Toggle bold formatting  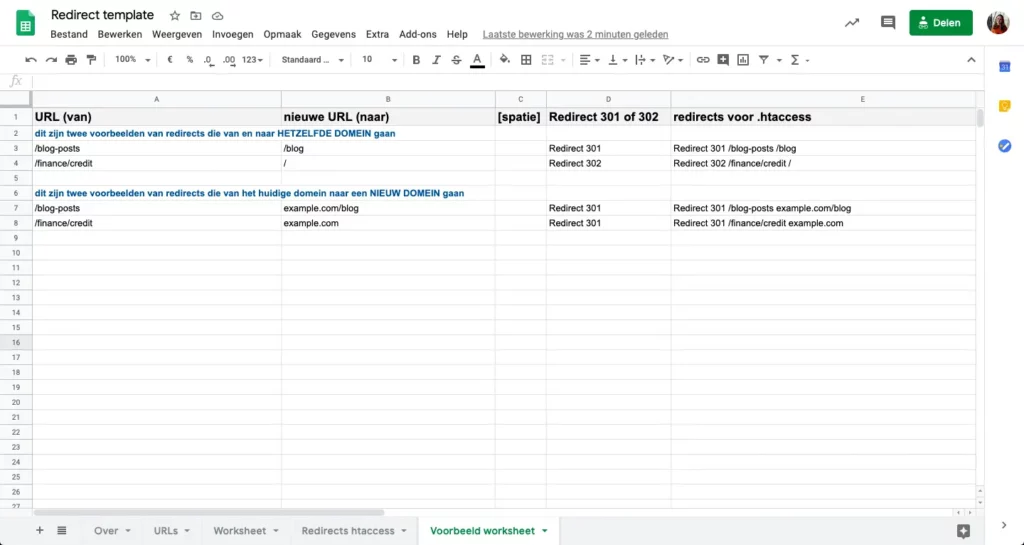click(x=416, y=60)
